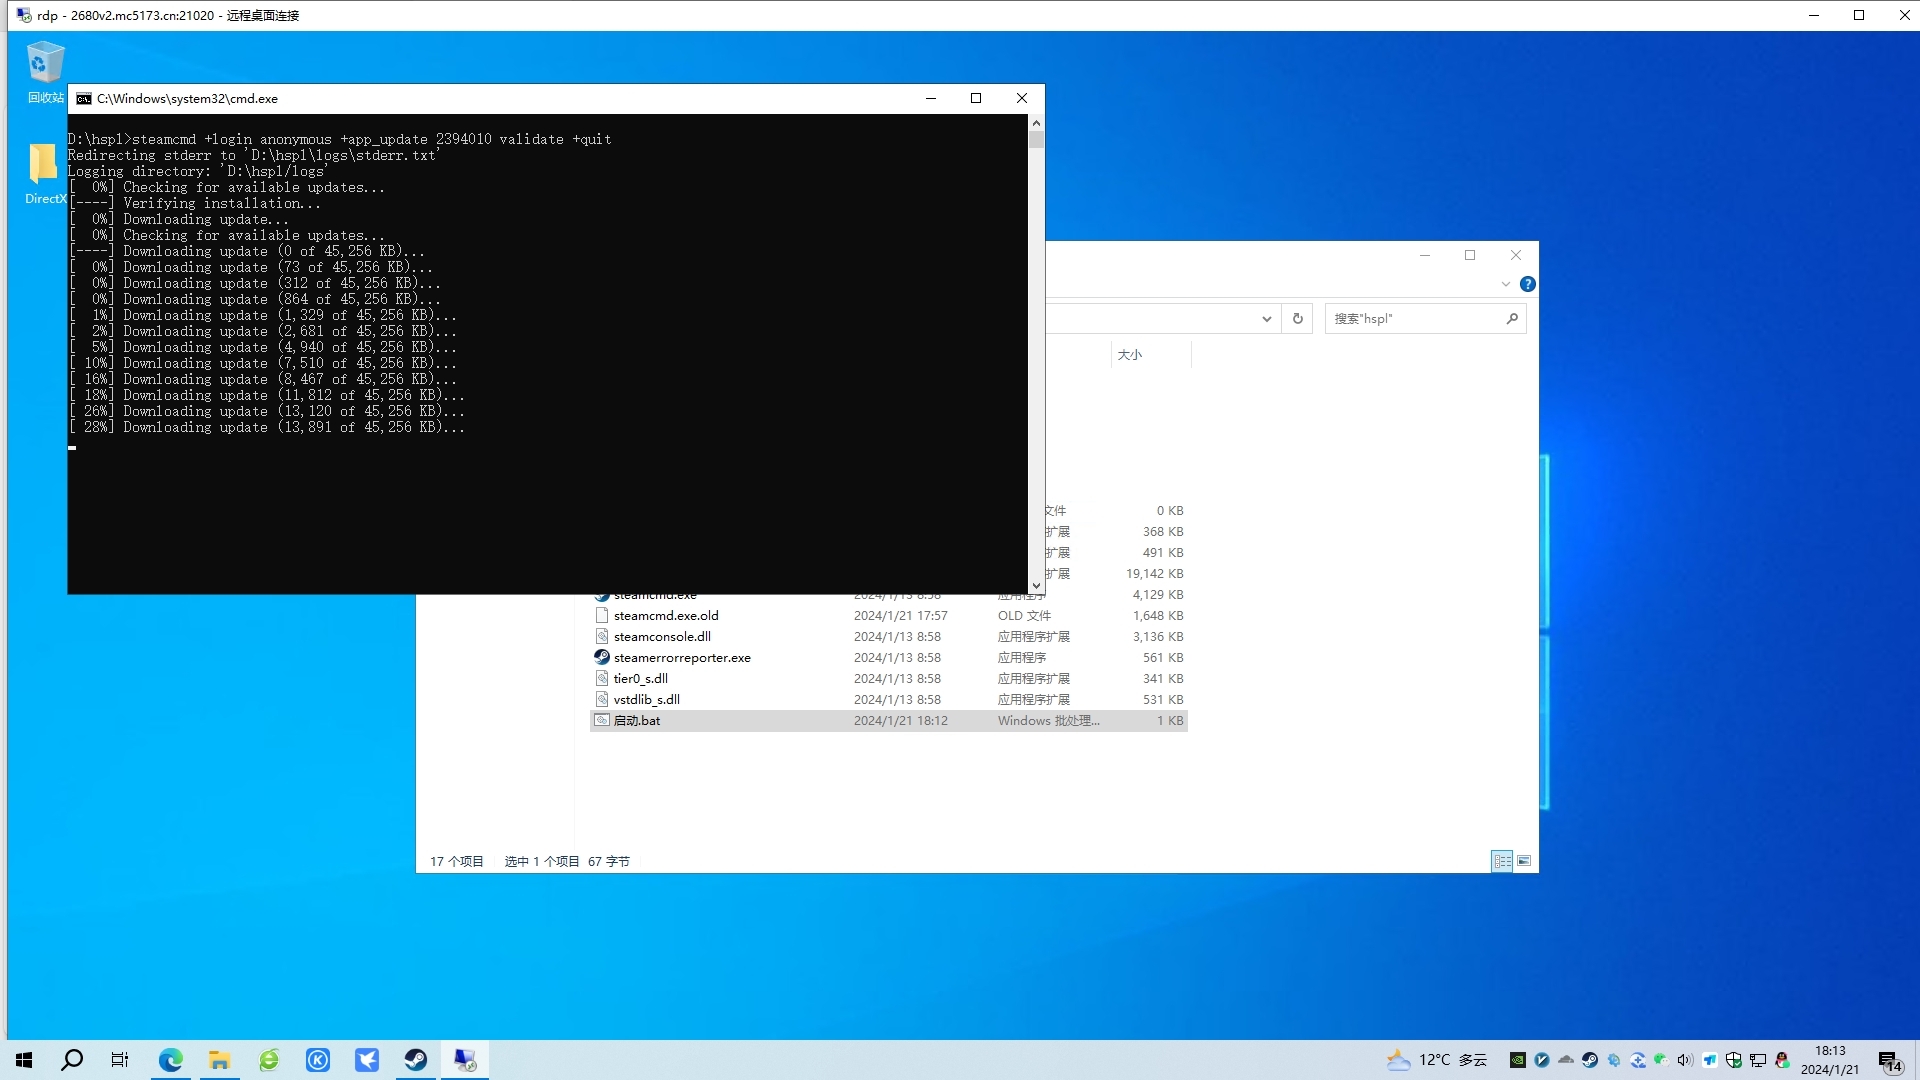Screen dimensions: 1920x1080
Task: Open File Explorer from the taskbar
Action: (x=219, y=1060)
